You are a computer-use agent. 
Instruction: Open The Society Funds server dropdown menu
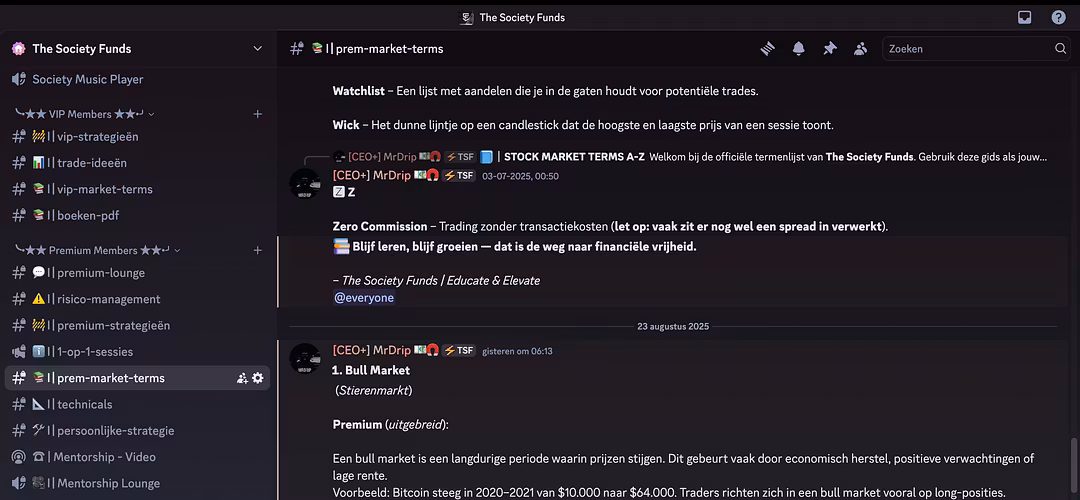coord(257,48)
